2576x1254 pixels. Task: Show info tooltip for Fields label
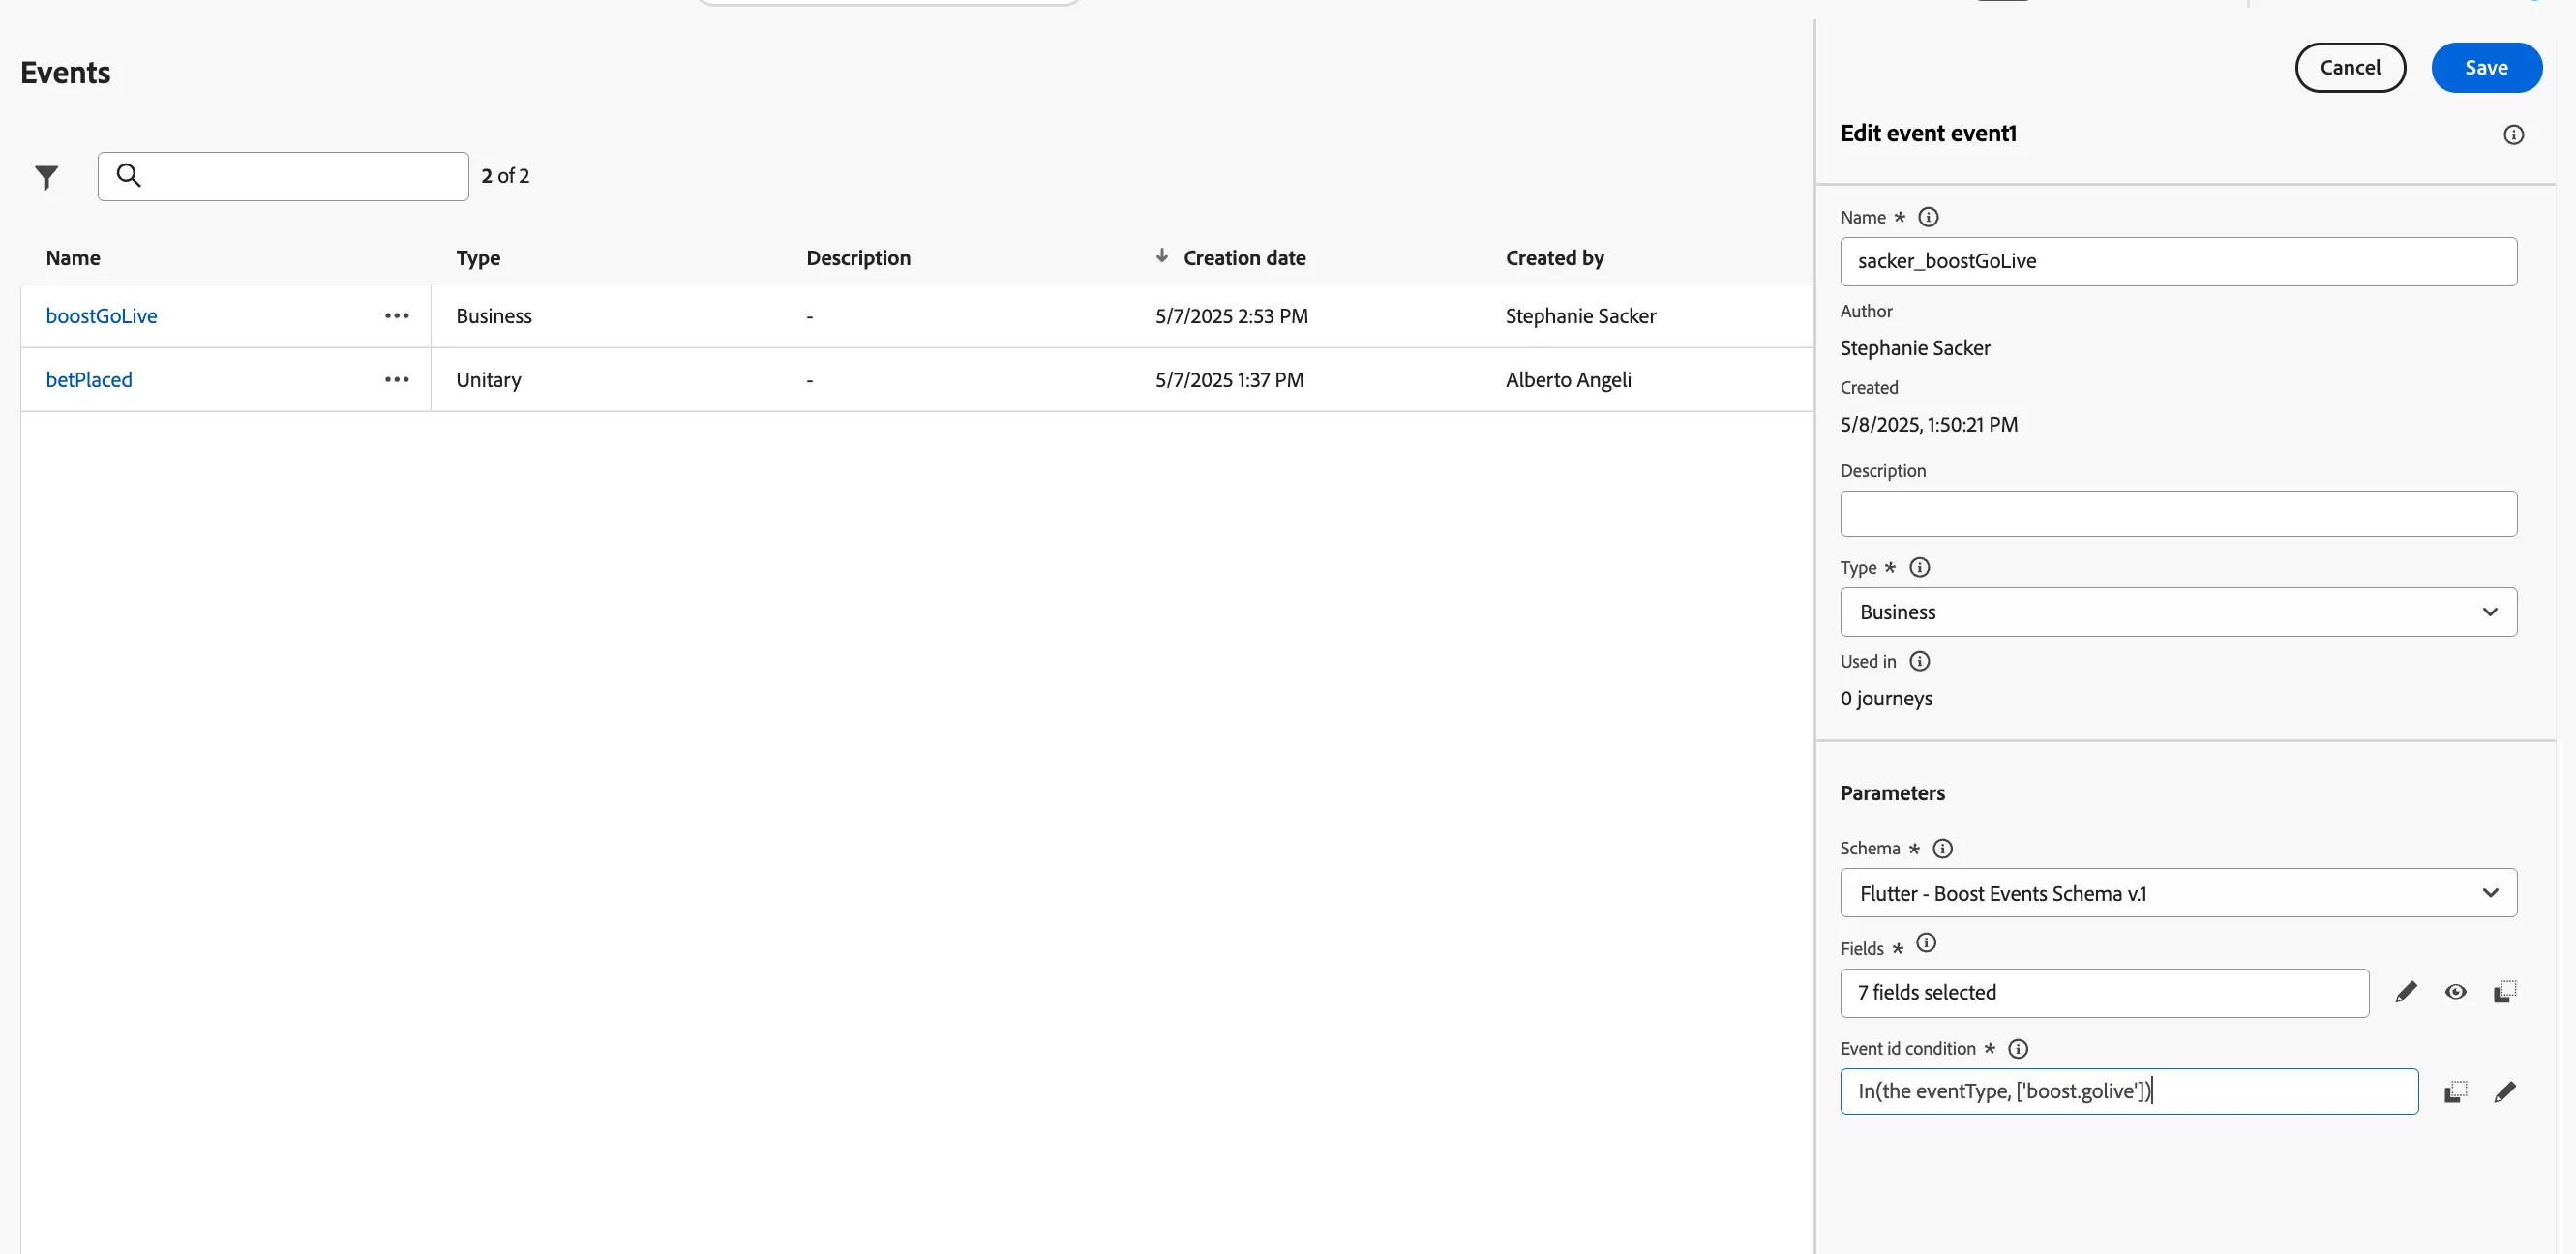coord(1925,942)
